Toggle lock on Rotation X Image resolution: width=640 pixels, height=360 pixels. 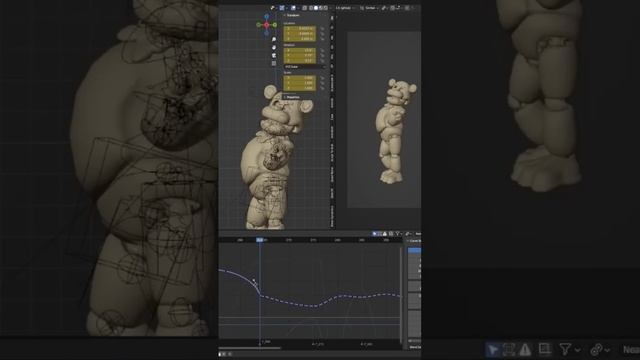(322, 50)
